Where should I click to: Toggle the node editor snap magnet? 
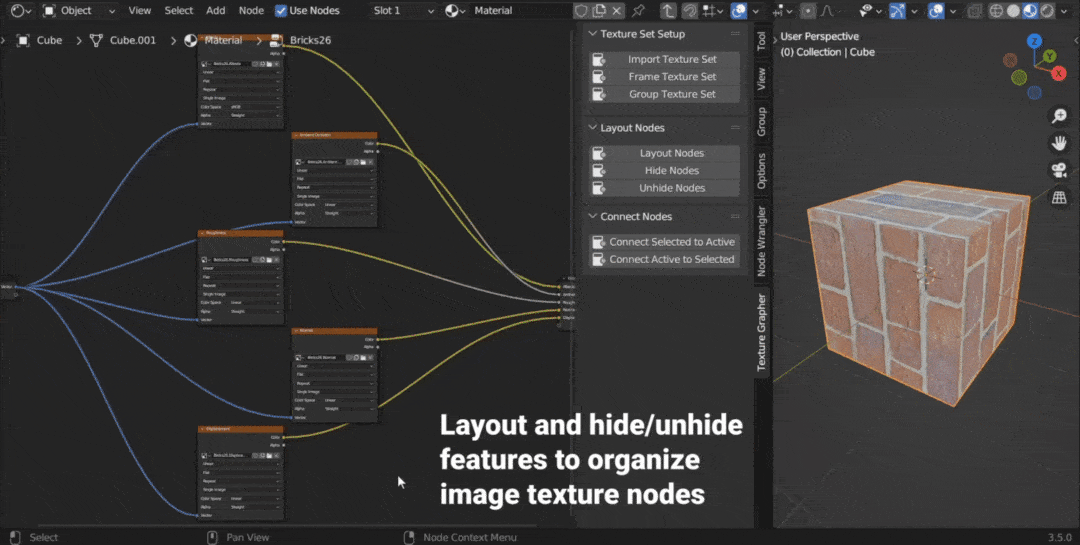pos(689,10)
